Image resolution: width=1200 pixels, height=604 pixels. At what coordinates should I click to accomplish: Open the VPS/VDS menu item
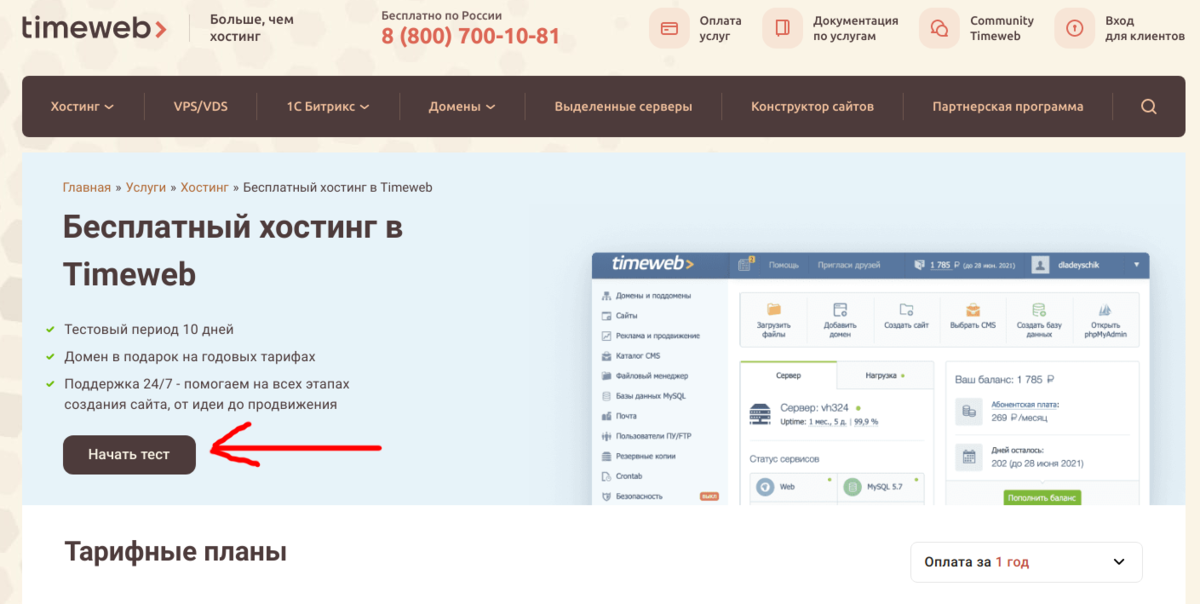tap(200, 107)
